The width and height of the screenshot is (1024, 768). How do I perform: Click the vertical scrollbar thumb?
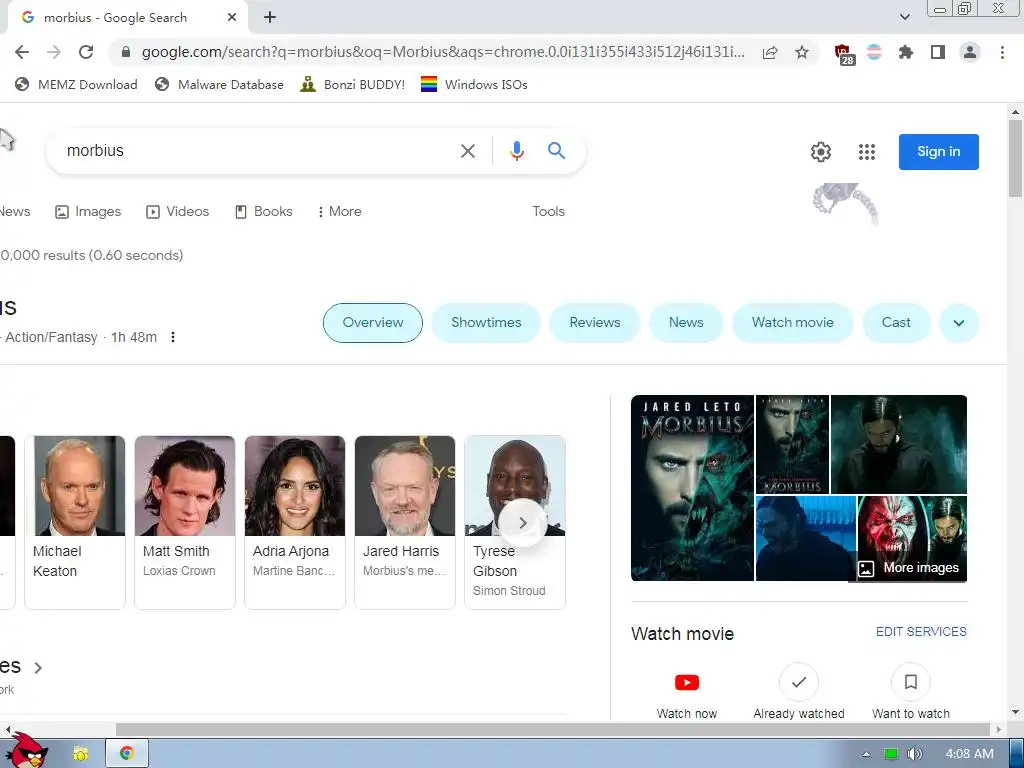click(x=1015, y=158)
